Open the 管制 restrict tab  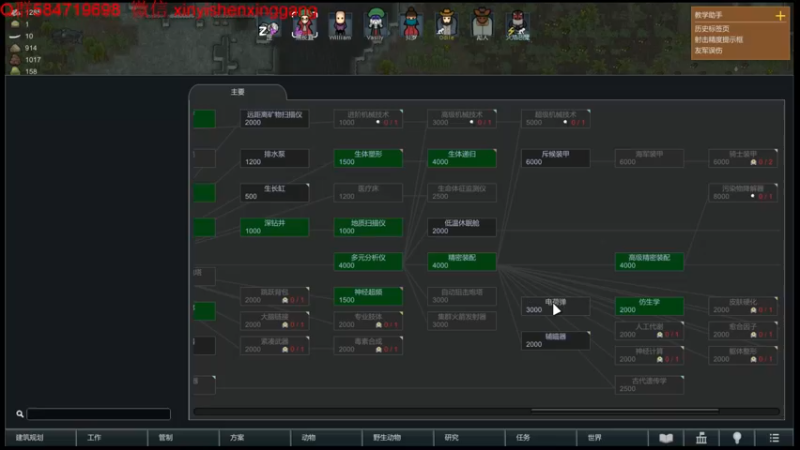183,438
